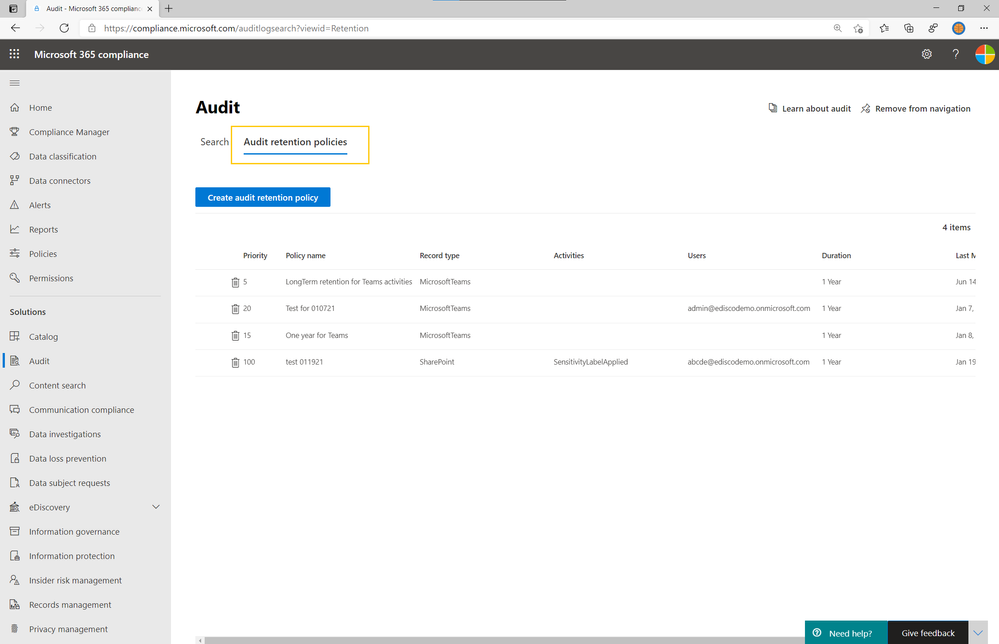This screenshot has height=644, width=999.
Task: Open the account profile picture
Action: click(x=984, y=54)
